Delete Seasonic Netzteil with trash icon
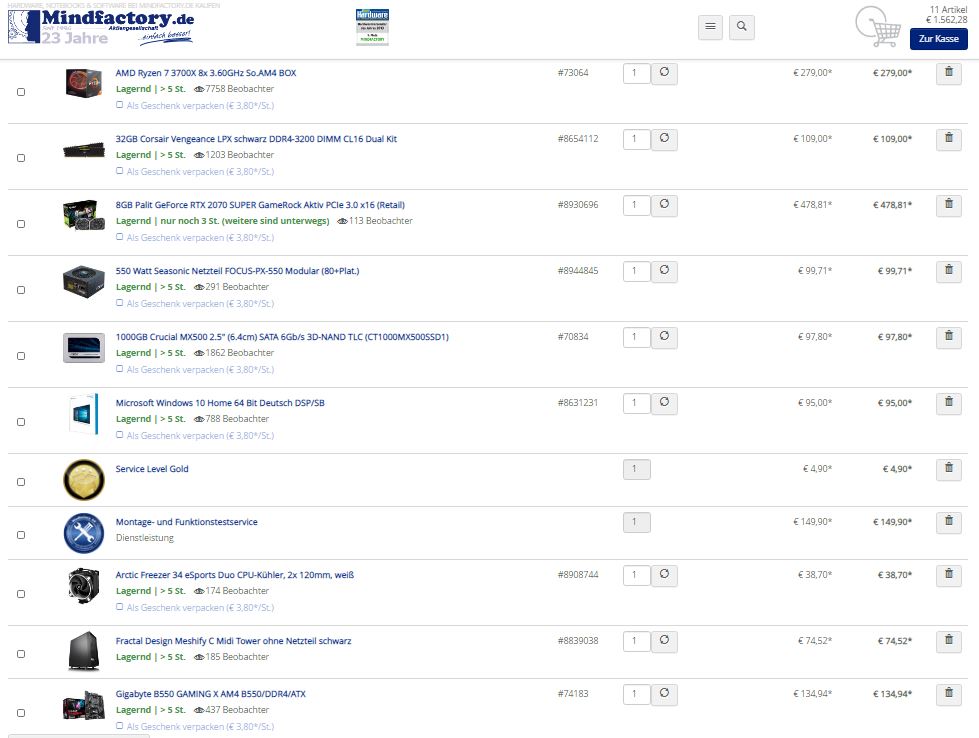The image size is (979, 738). [x=949, y=271]
